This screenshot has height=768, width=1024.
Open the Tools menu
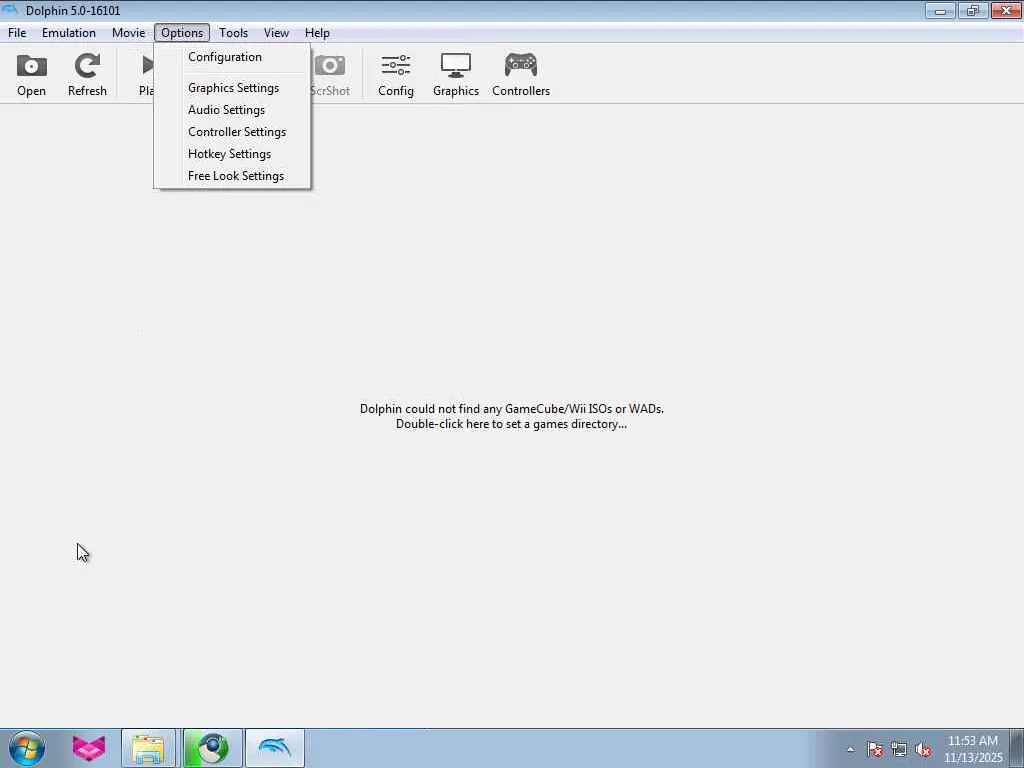233,33
